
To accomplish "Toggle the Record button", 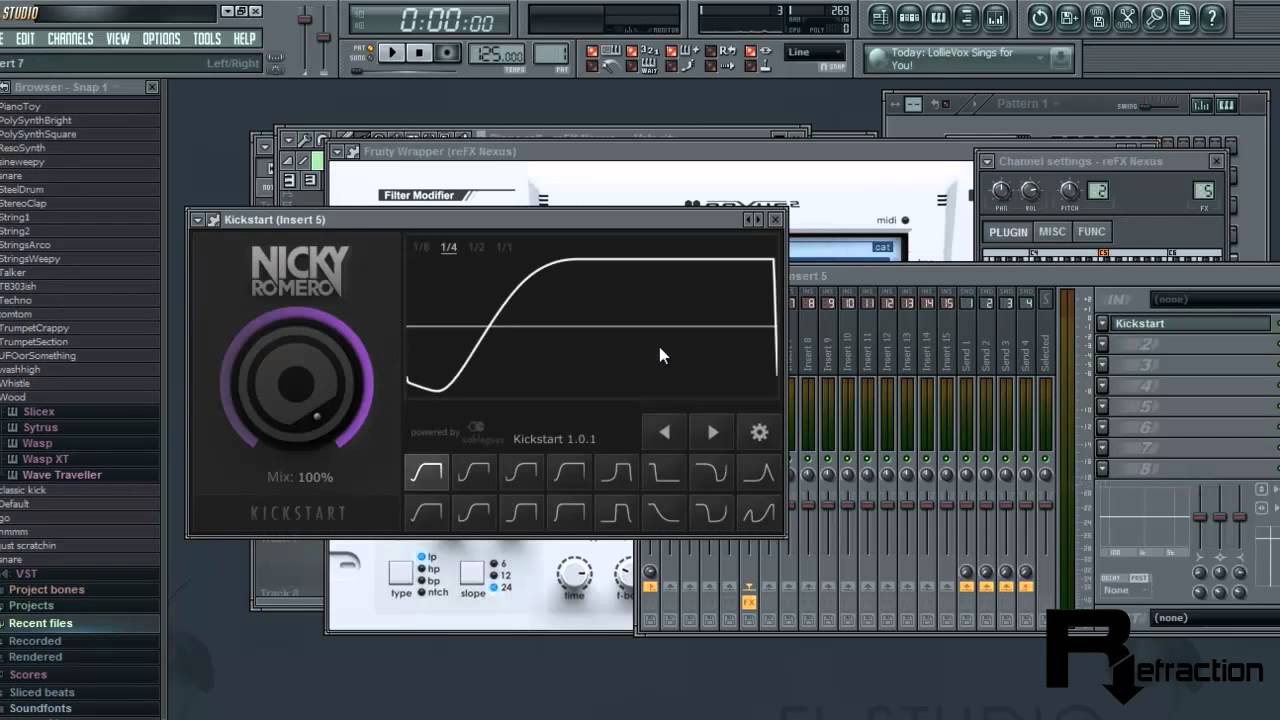I will [448, 53].
